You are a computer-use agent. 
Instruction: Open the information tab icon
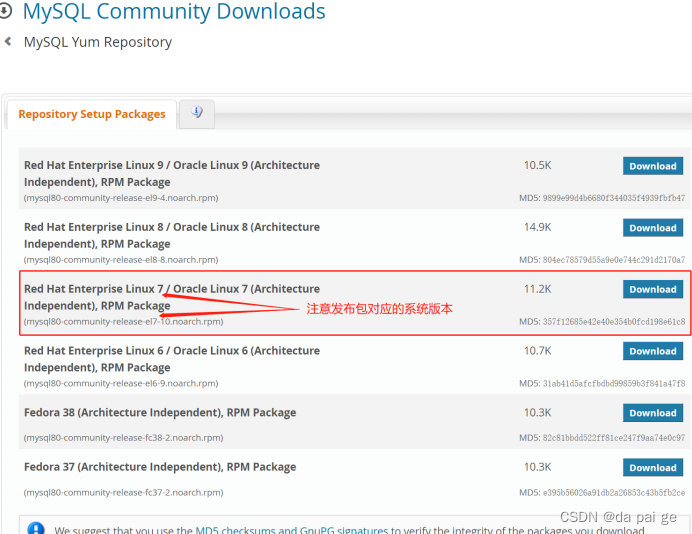[197, 113]
